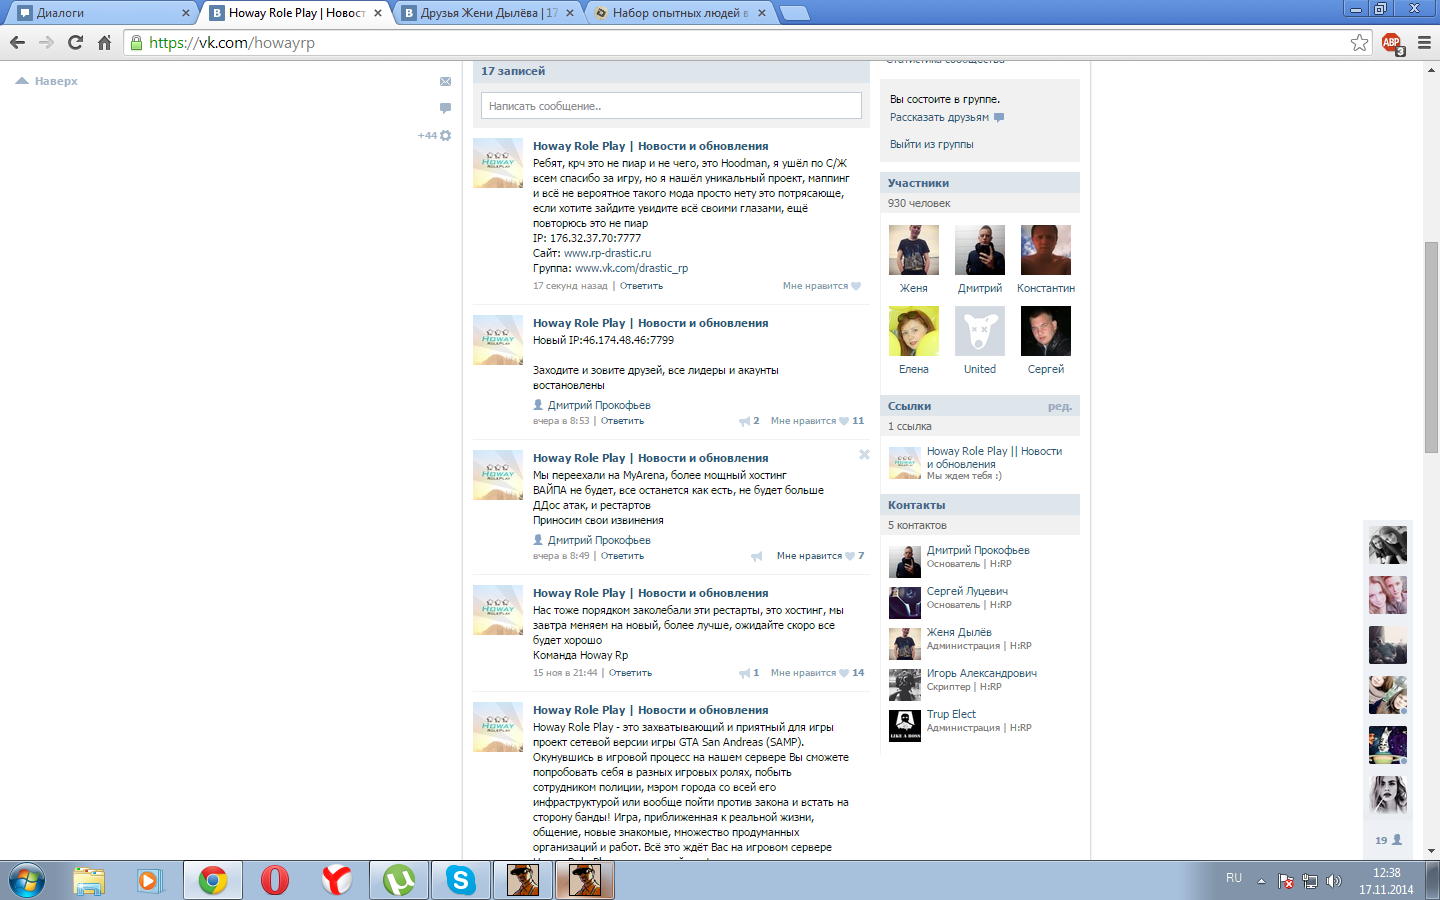Viewport: 1440px width, 900px height.
Task: Switch to the Друзья Жени Дылёва tab
Action: pos(487,13)
